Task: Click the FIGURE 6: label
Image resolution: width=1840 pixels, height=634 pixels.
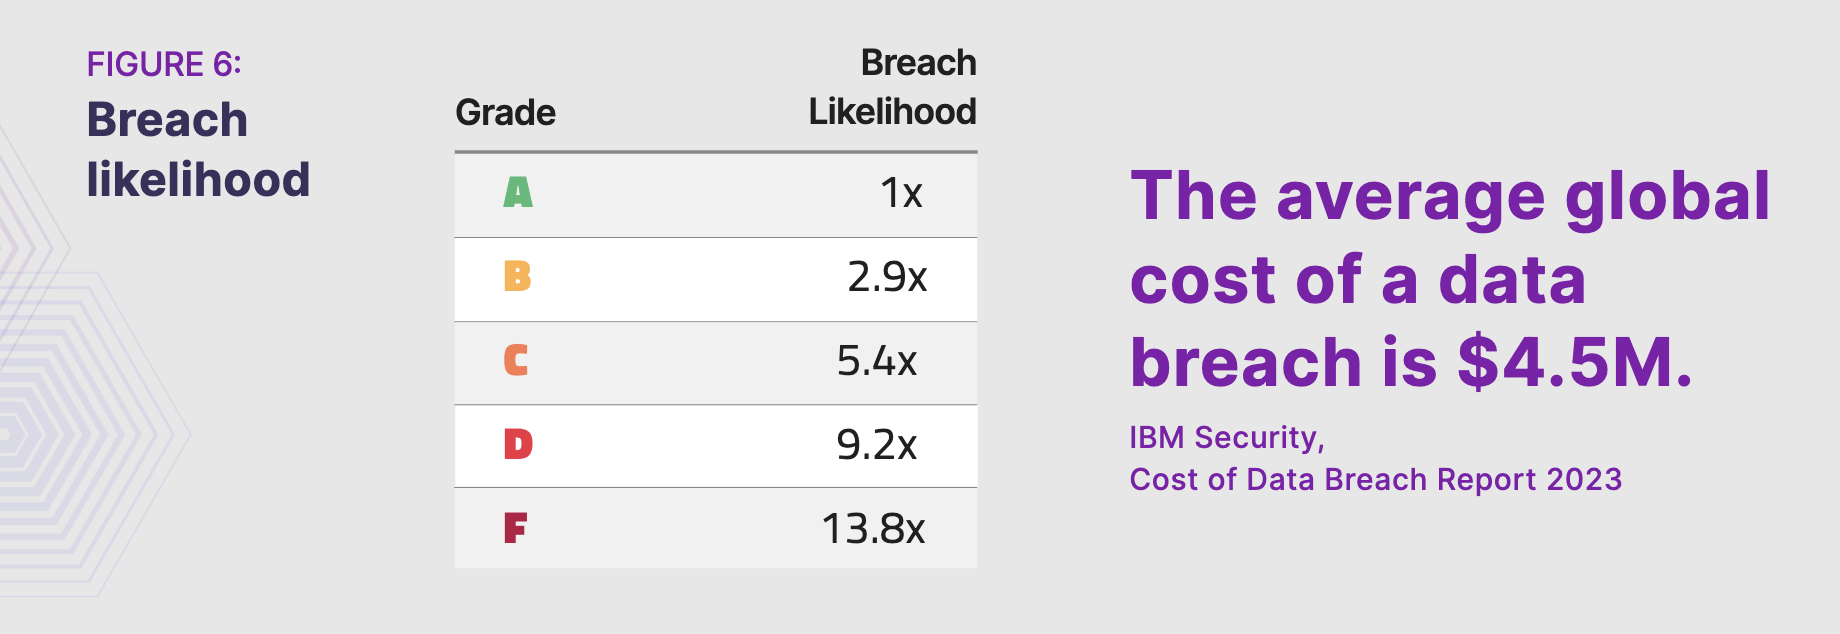Action: tap(164, 64)
